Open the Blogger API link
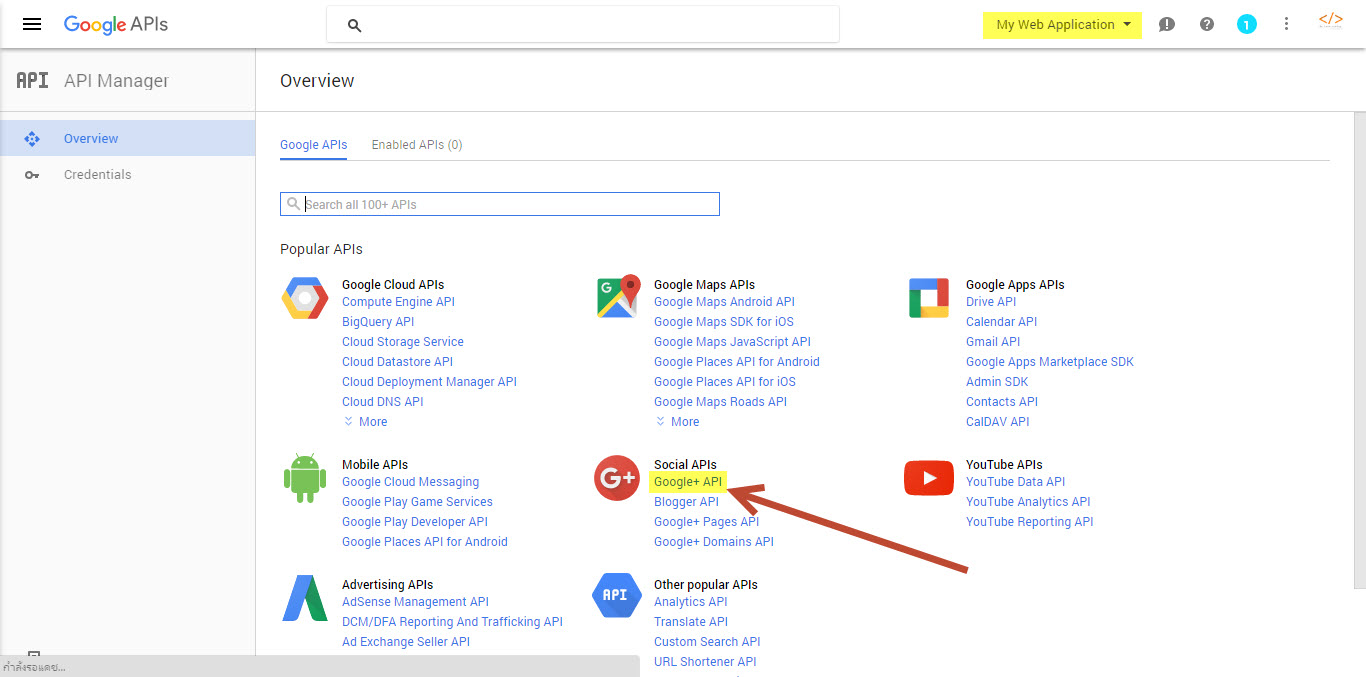The image size is (1366, 677). pyautogui.click(x=686, y=502)
